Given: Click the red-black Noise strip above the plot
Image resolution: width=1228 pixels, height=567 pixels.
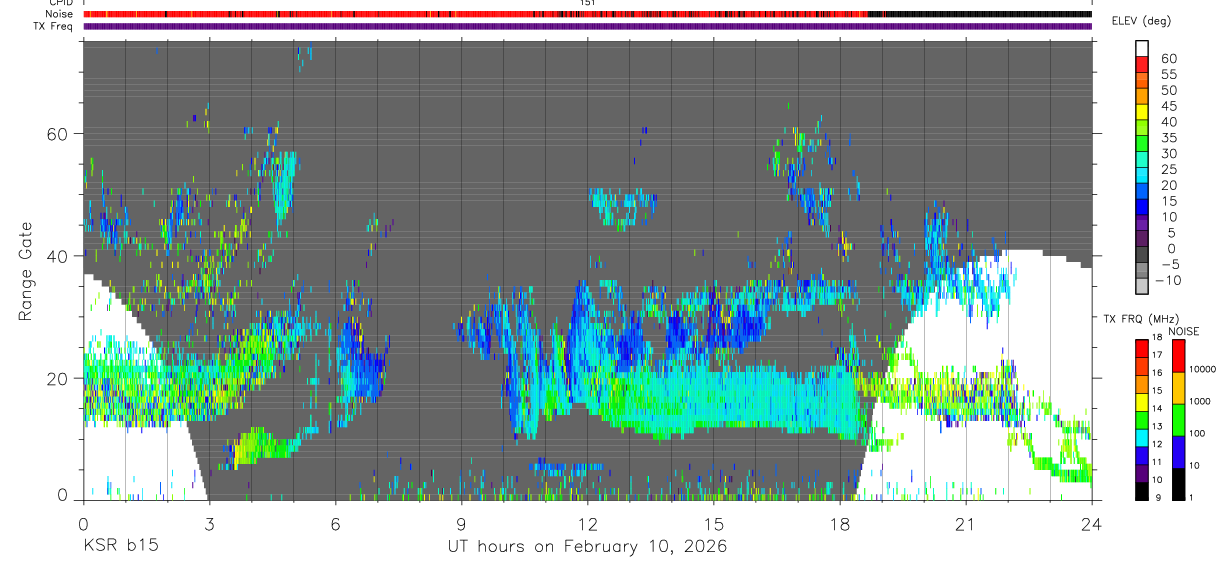Looking at the screenshot, I should [587, 14].
